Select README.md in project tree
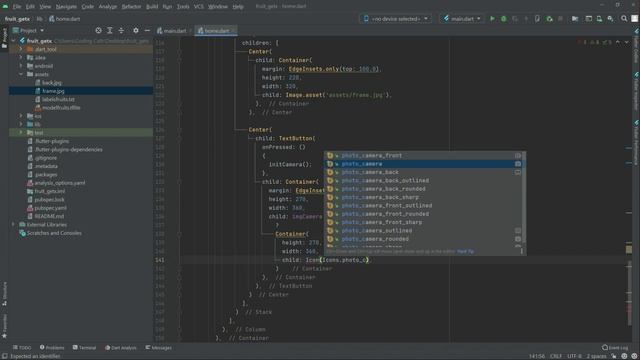Screen dimensions: 640x360 coord(49,216)
